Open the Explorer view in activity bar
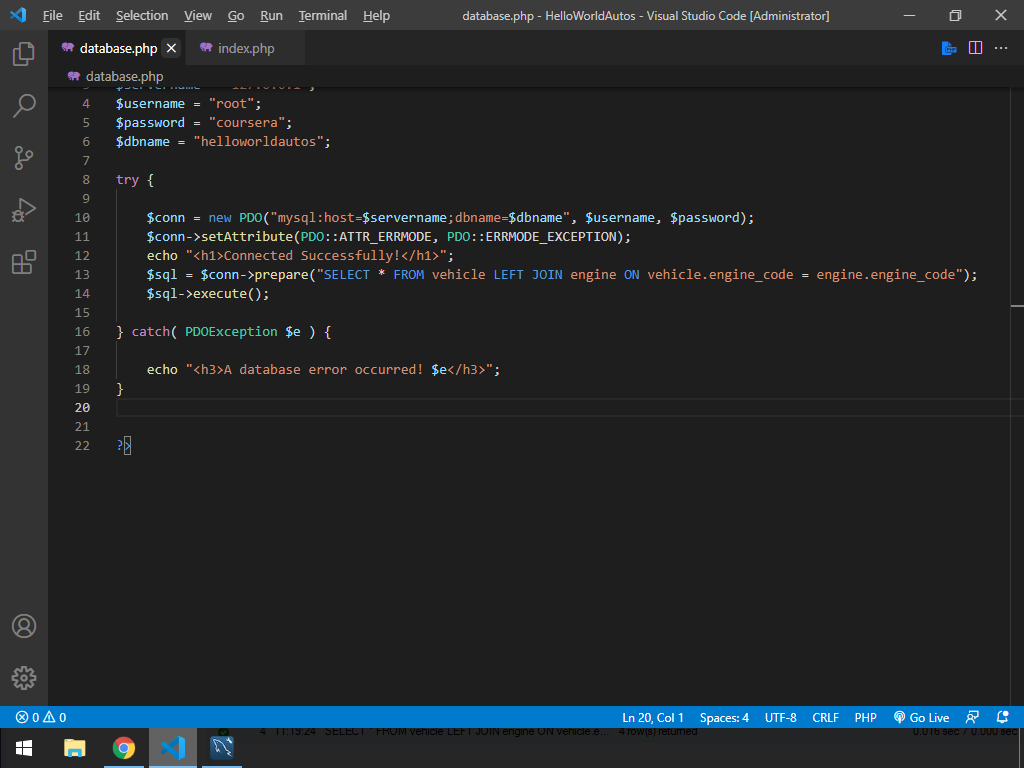Screen dimensions: 1024x768 pyautogui.click(x=24, y=54)
